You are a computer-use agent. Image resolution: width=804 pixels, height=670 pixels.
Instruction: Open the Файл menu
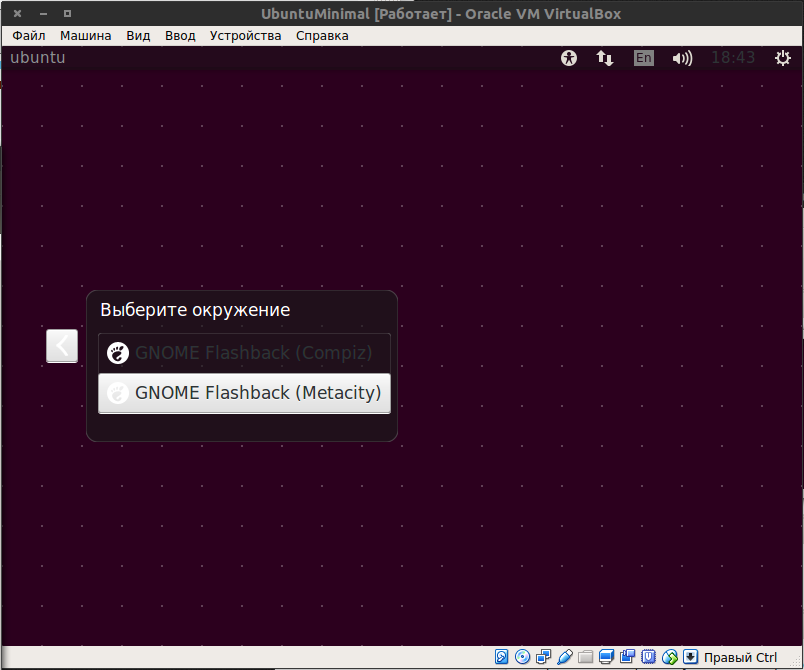(29, 36)
